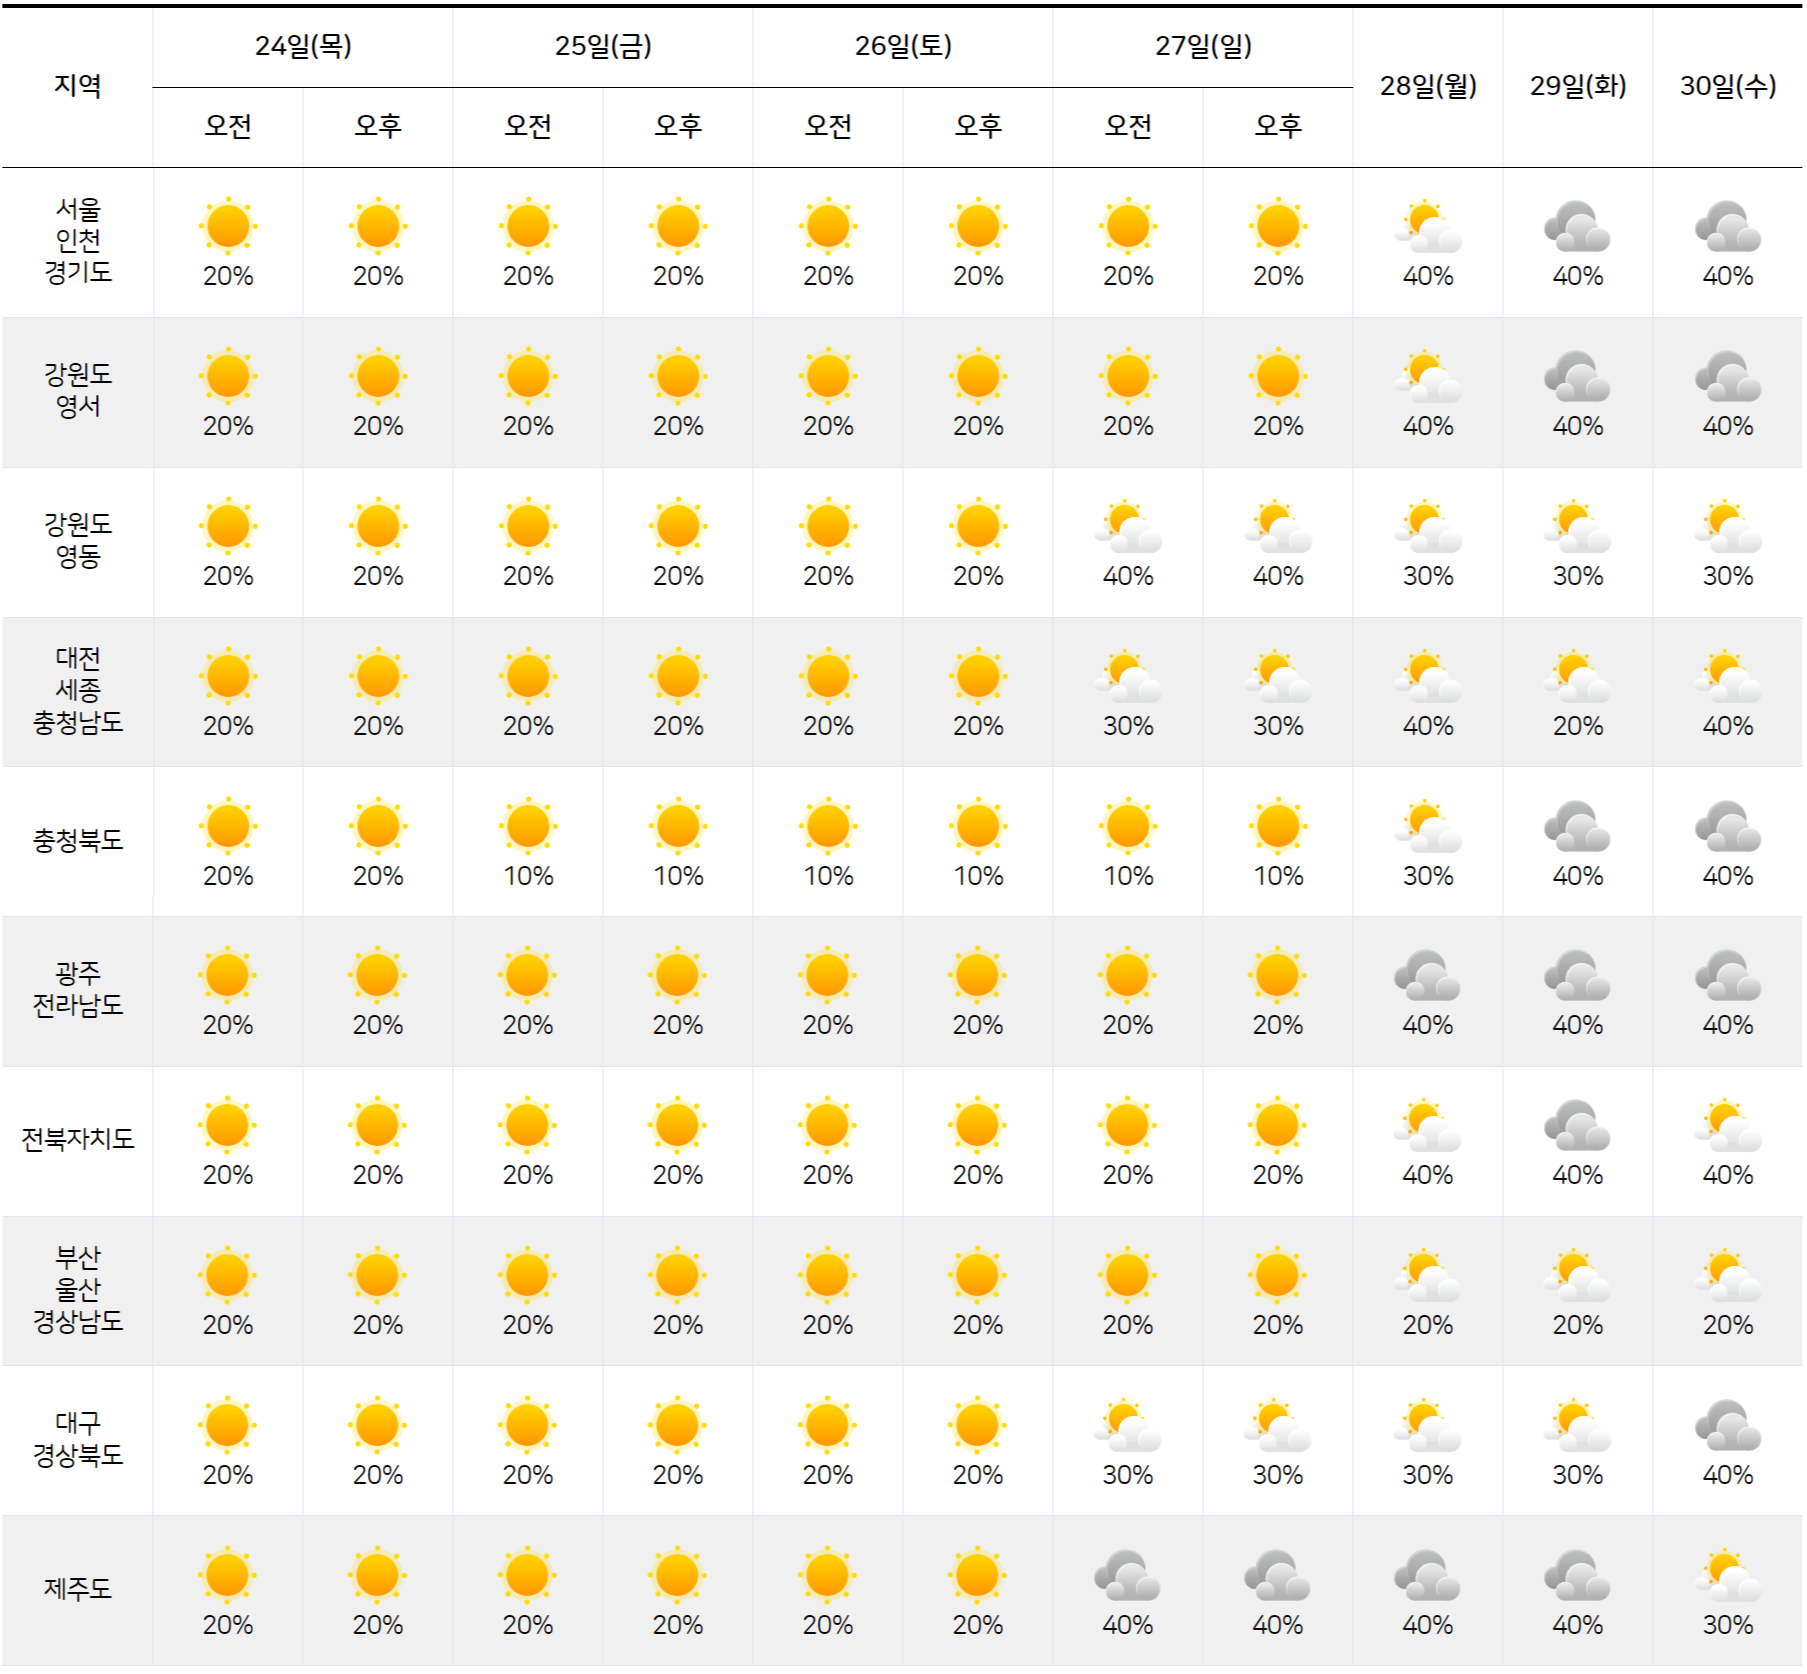Click the cloudy icon for 광주 전라남도 28일
This screenshot has height=1674, width=1807.
(x=1428, y=975)
